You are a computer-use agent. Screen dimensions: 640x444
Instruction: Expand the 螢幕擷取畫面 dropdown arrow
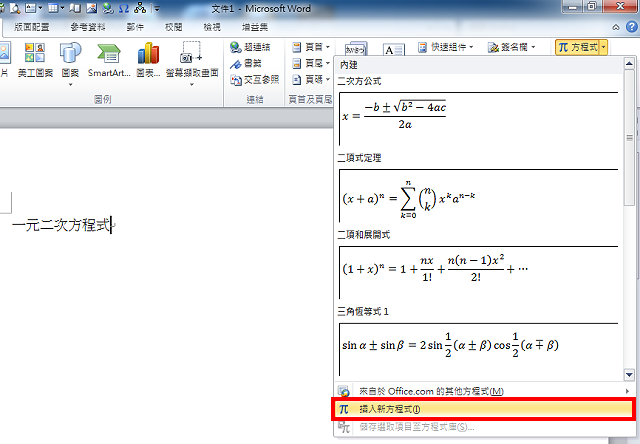[192, 84]
